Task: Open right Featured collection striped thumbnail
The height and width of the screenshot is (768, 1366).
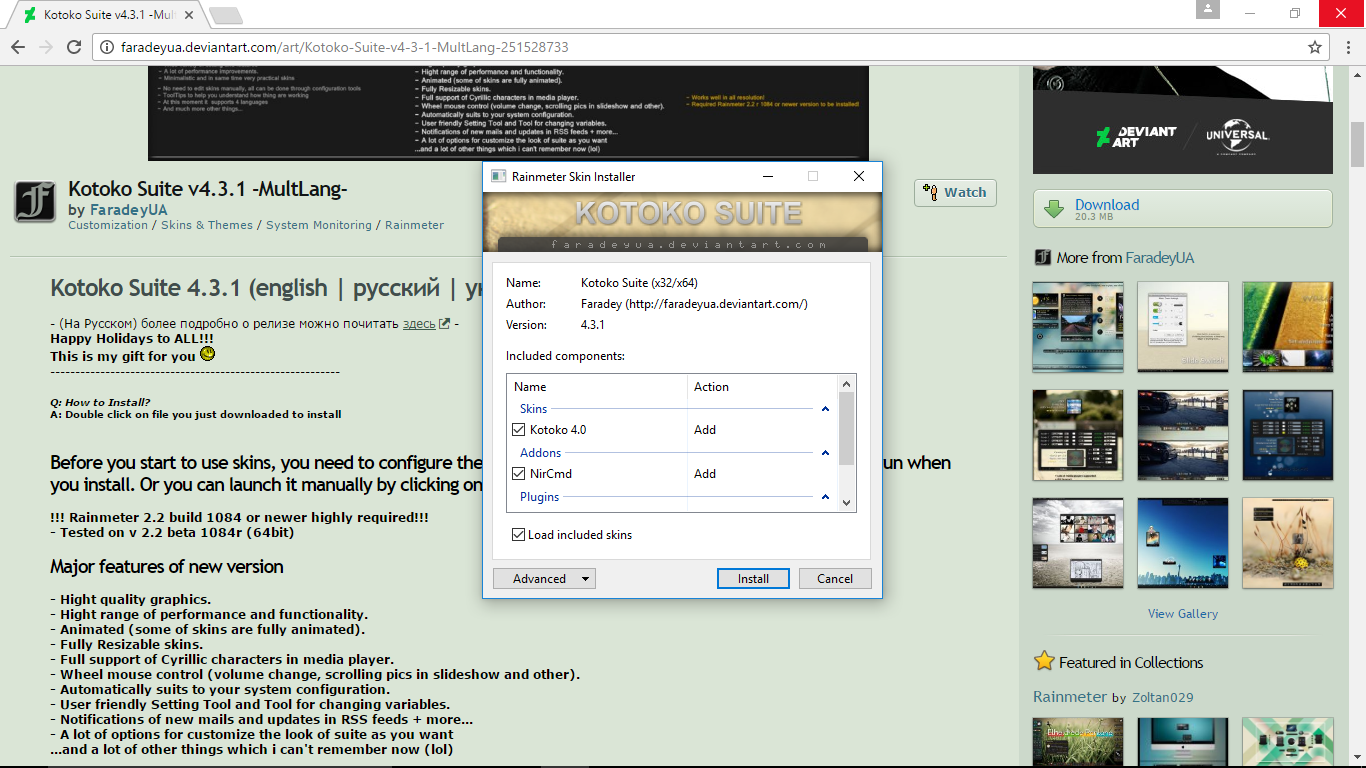Action: (1288, 742)
